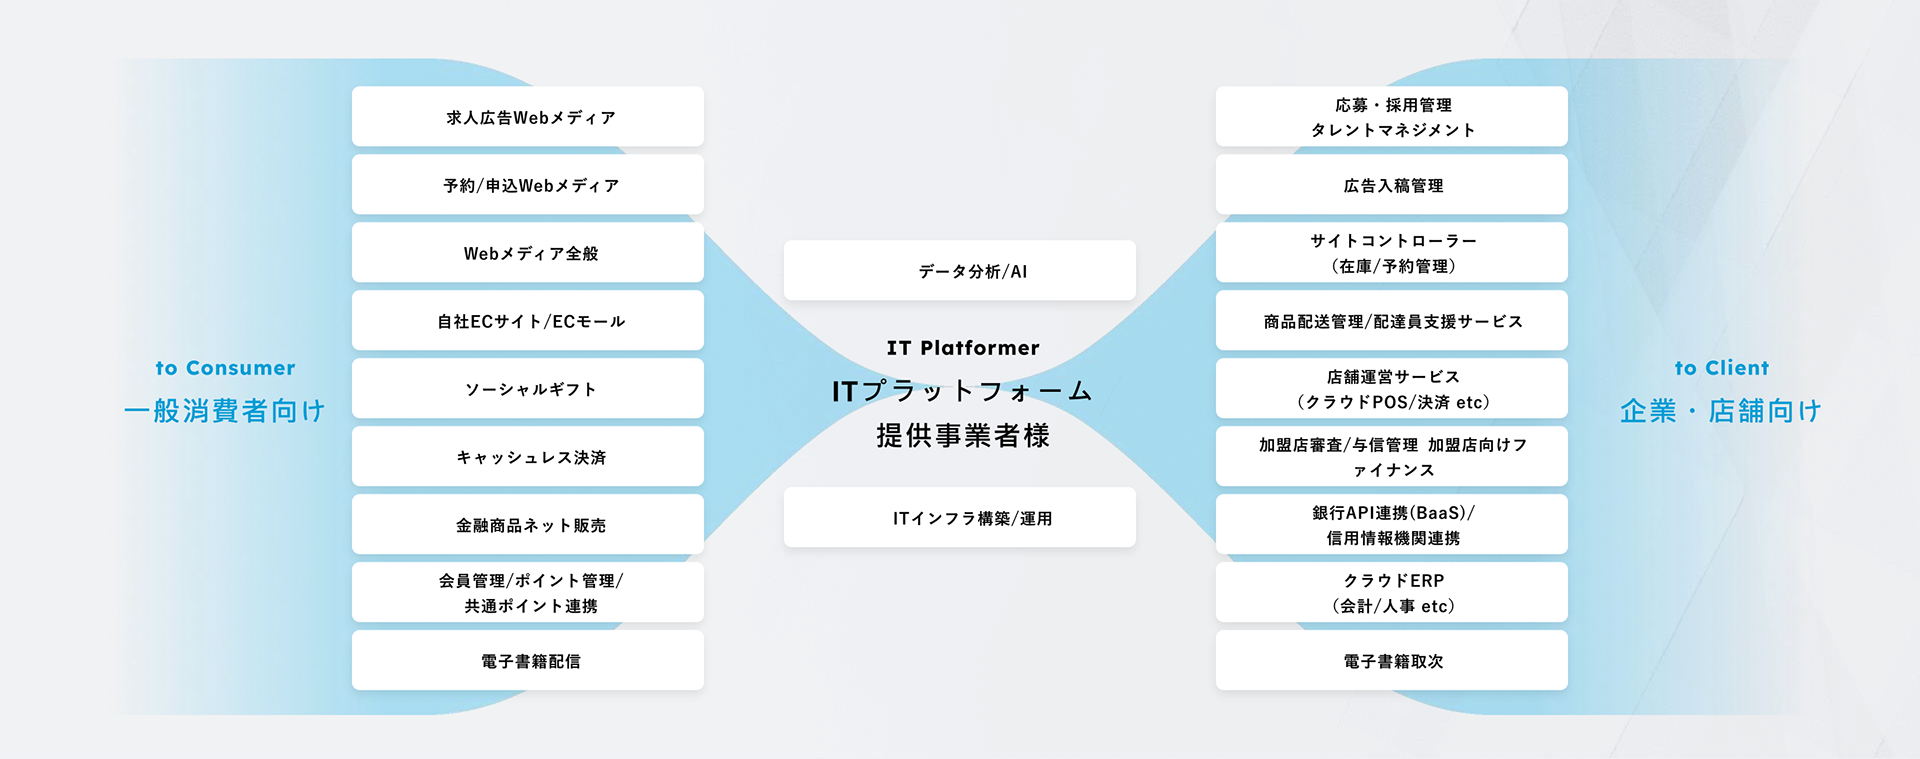Click the 求人広告Webメディア box
Image resolution: width=1920 pixels, height=759 pixels.
528,117
